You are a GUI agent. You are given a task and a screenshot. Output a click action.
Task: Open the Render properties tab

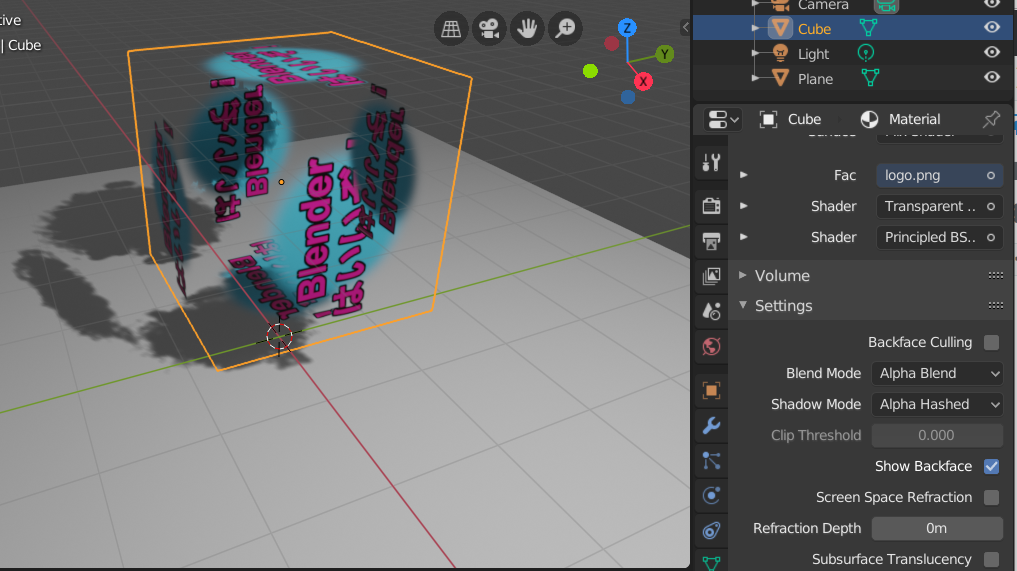click(x=712, y=206)
